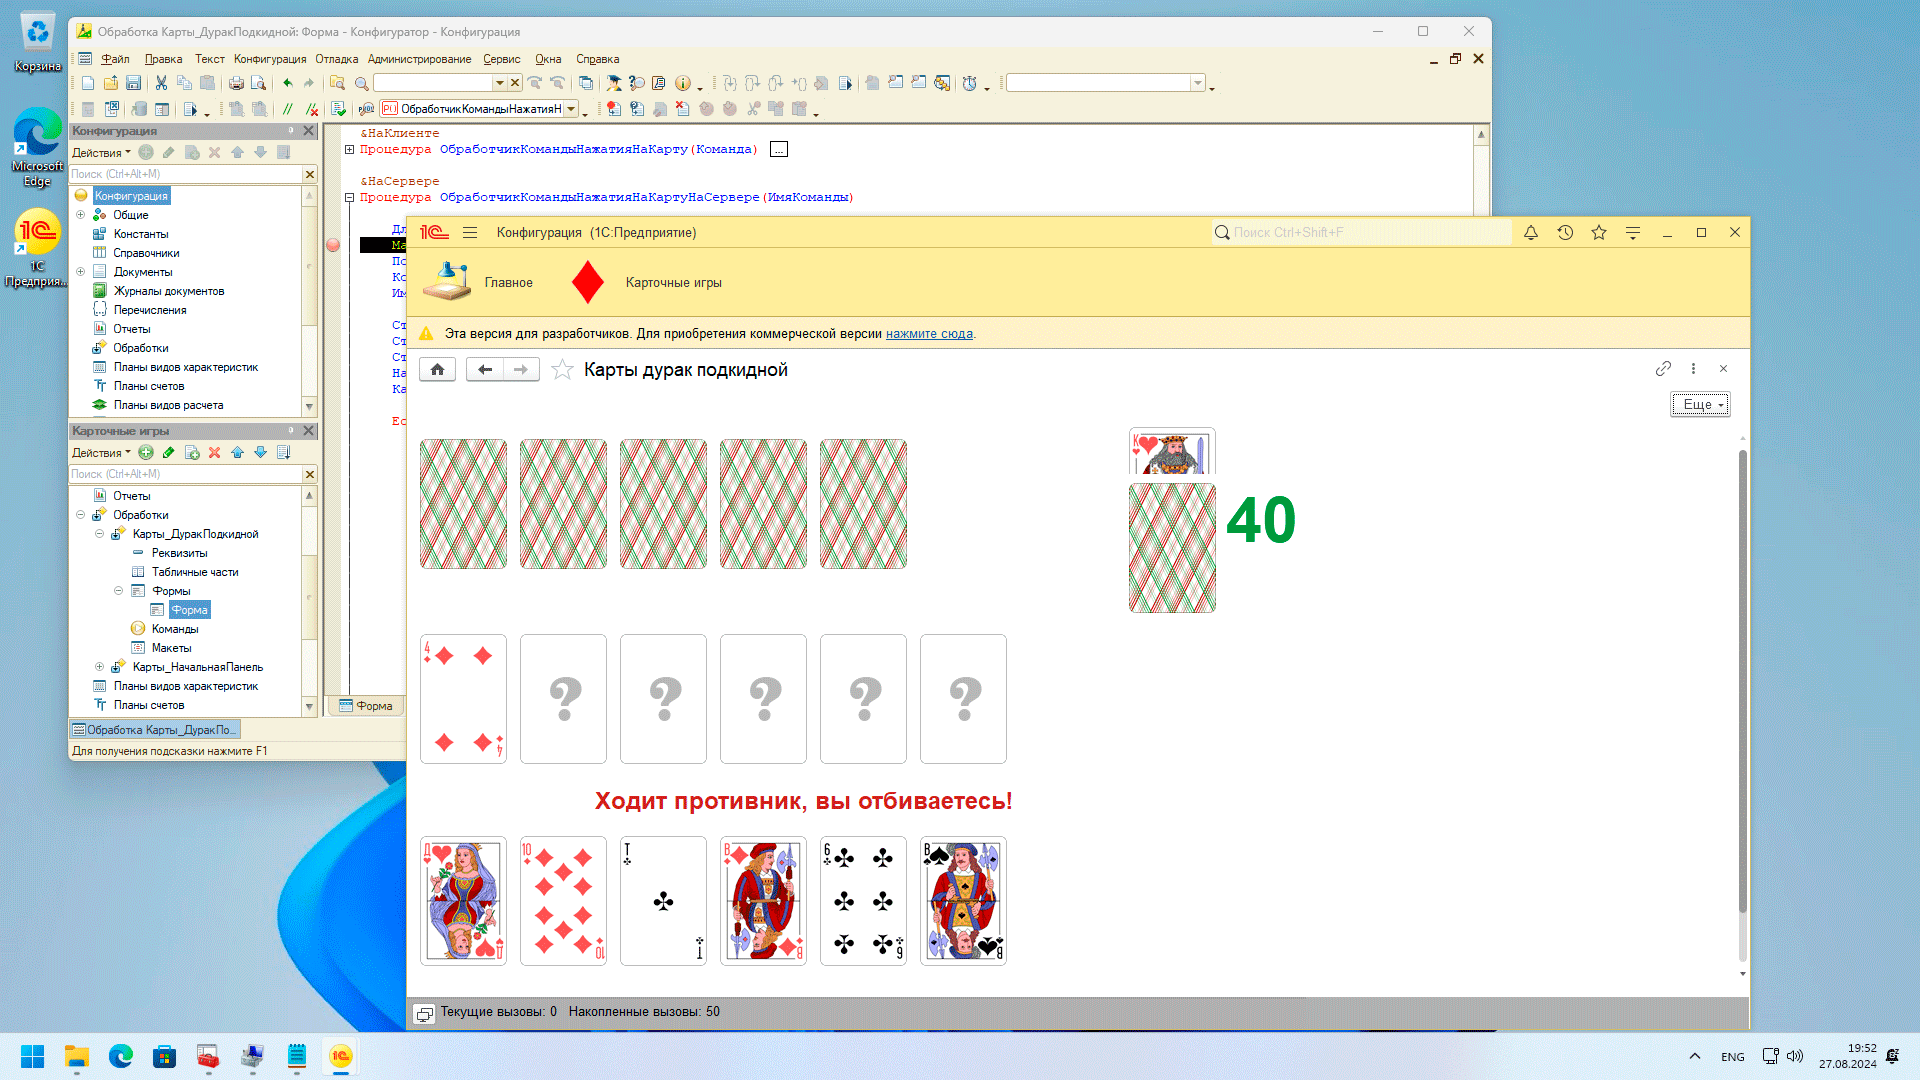The image size is (1920, 1080).
Task: Click the get link chain icon
Action: (x=1663, y=369)
